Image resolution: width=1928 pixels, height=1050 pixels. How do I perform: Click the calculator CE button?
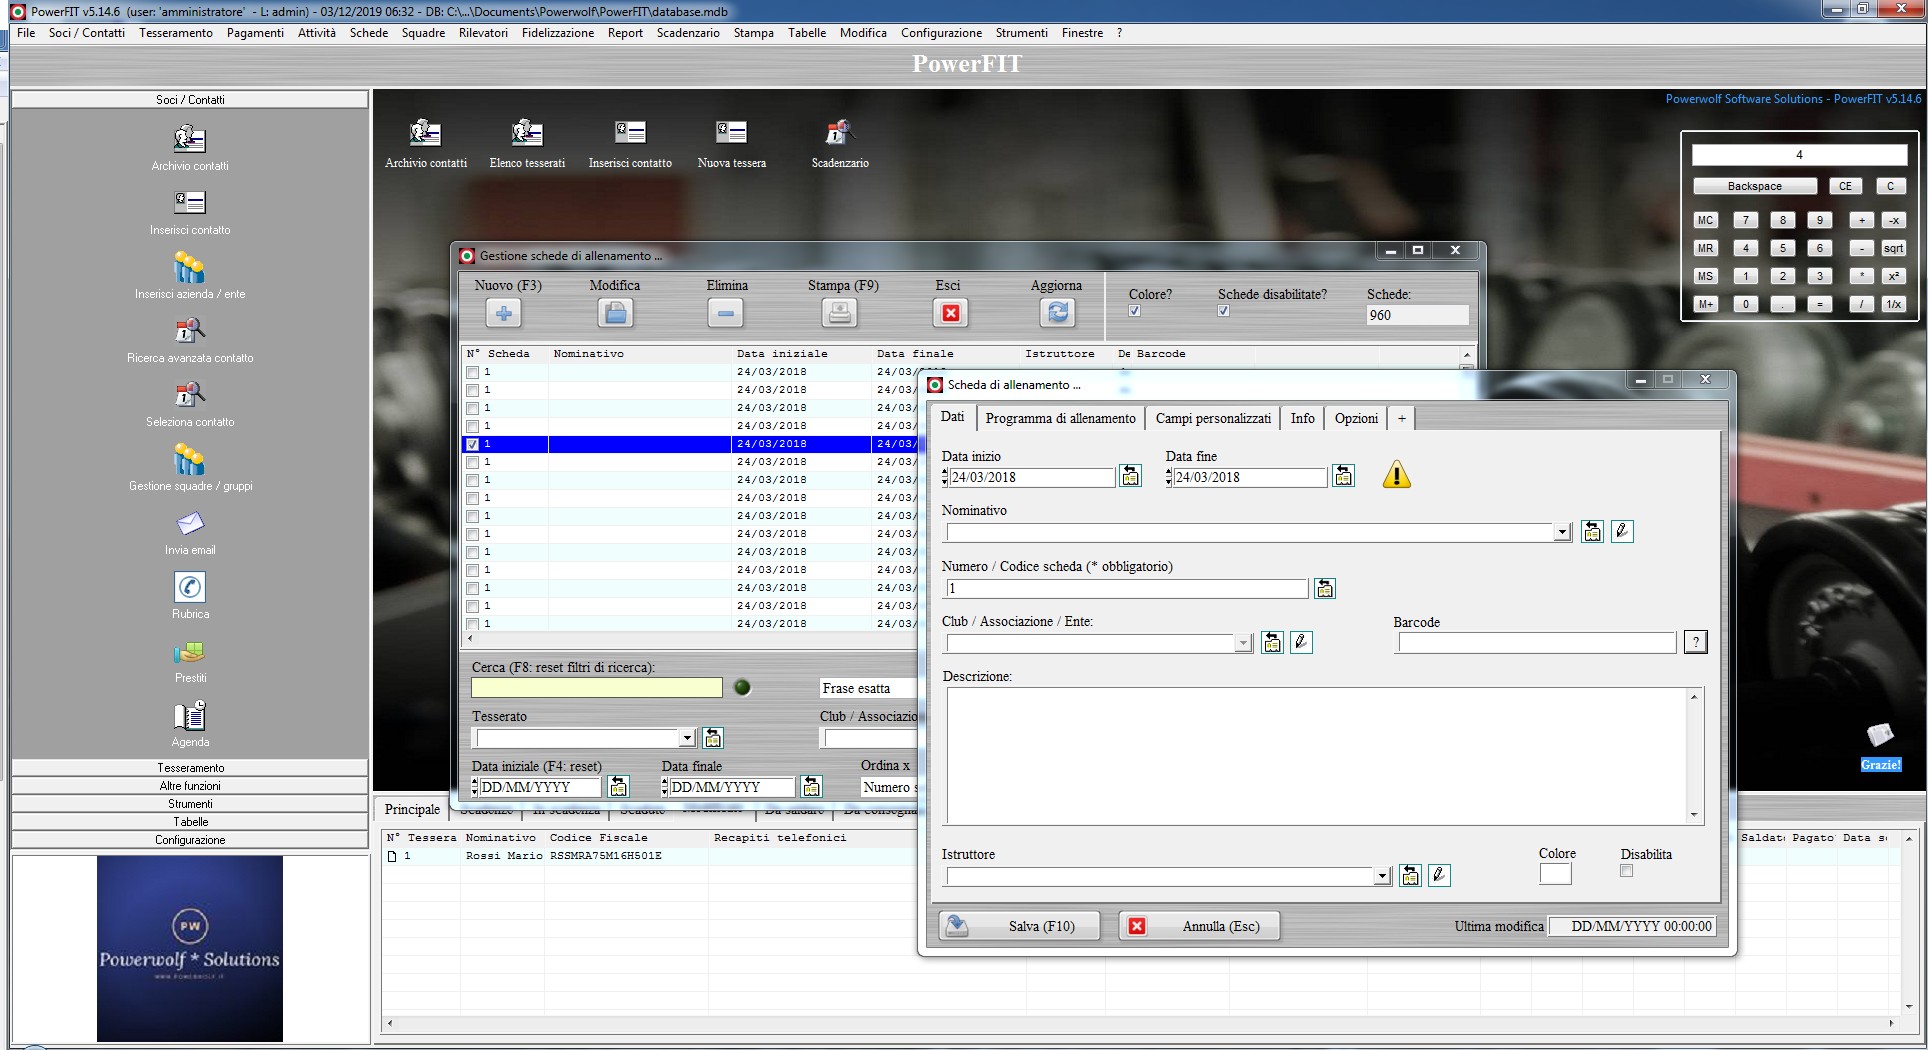click(1845, 186)
